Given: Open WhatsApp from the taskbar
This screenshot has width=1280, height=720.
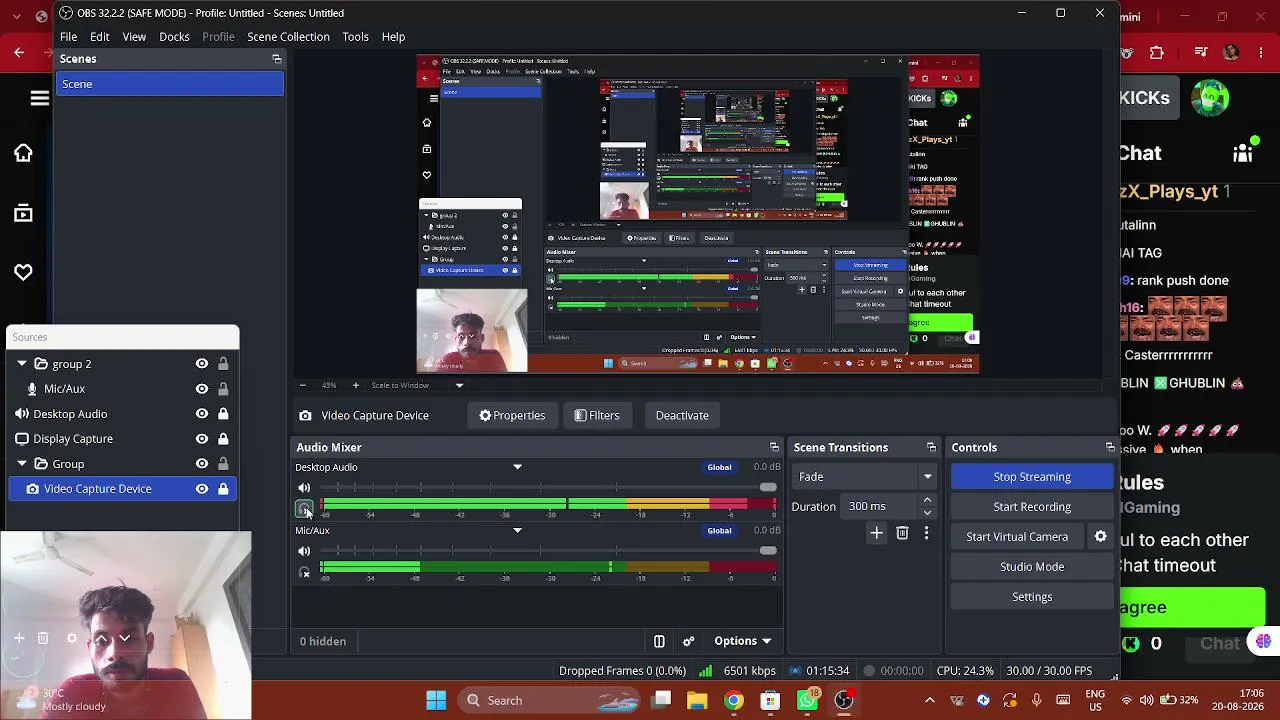Looking at the screenshot, I should [807, 700].
